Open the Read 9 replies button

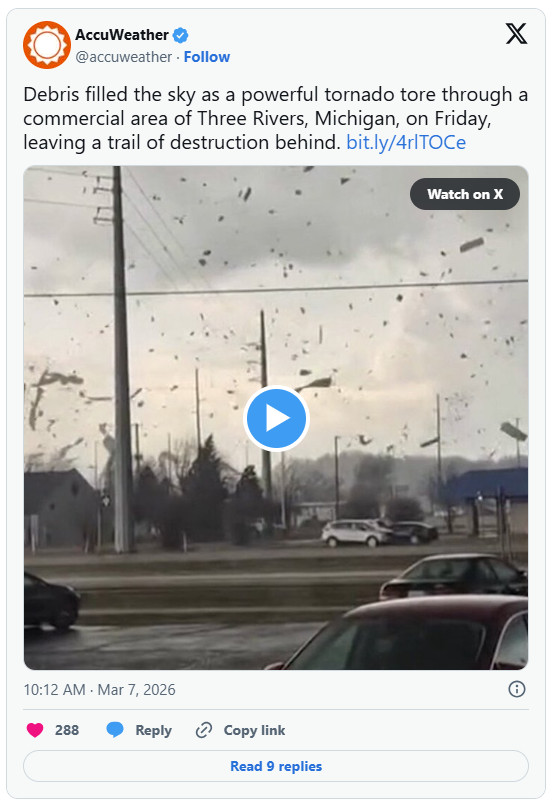(x=276, y=766)
